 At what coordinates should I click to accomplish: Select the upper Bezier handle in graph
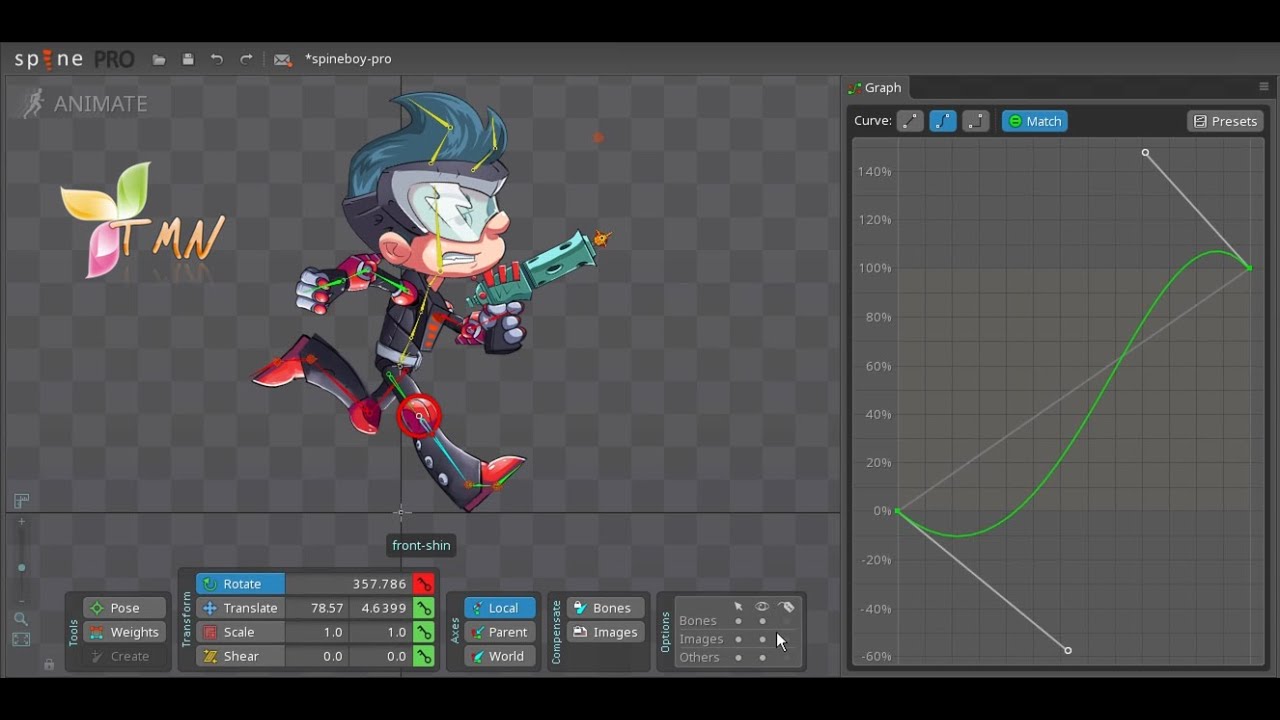pyautogui.click(x=1145, y=153)
